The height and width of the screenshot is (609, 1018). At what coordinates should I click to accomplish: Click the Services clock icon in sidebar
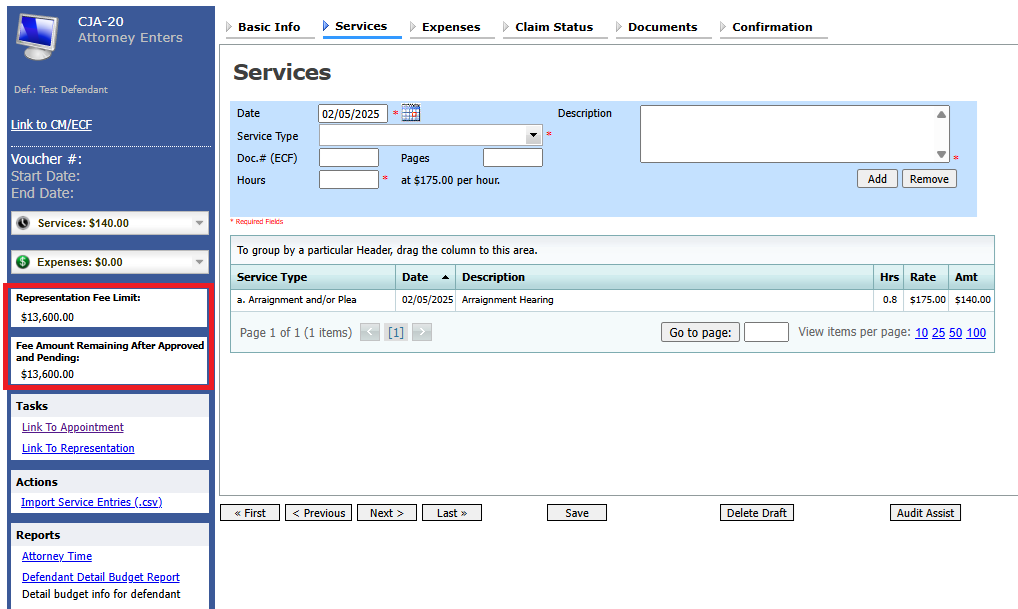(24, 223)
